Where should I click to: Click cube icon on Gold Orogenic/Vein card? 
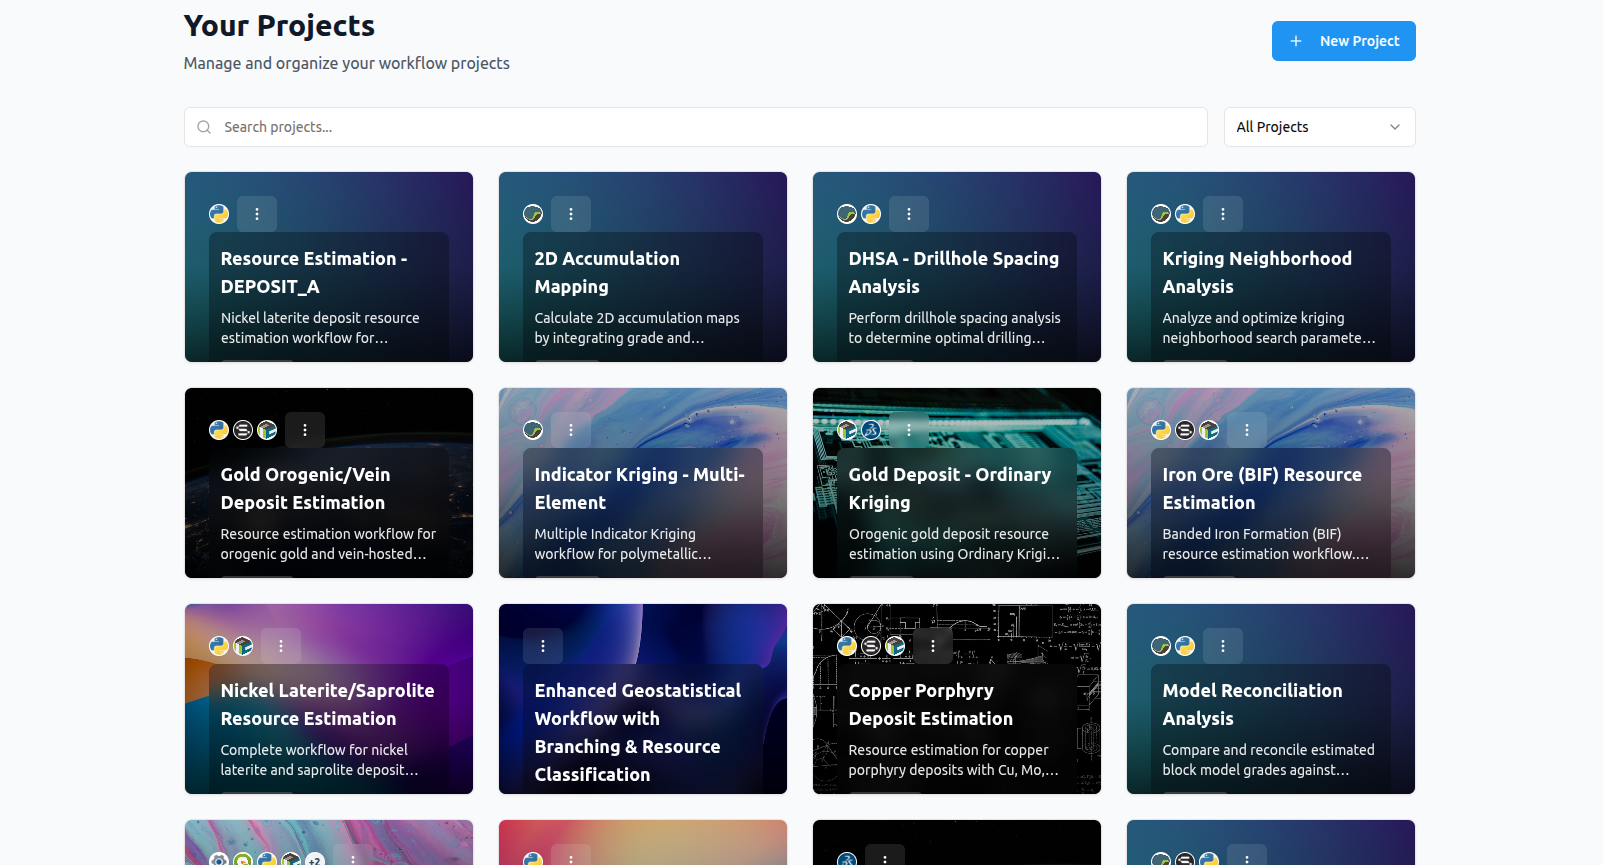coord(267,430)
